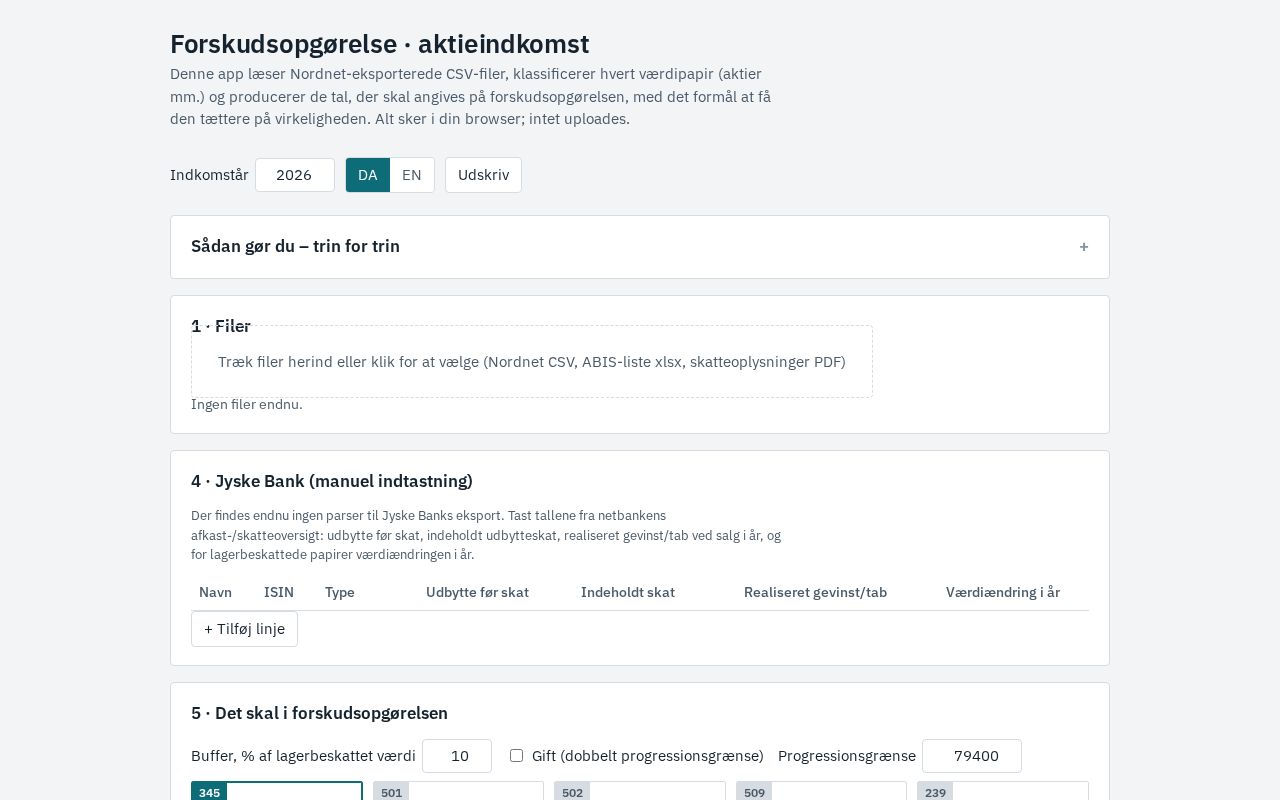Screen dimensions: 1280x800
Task: Click the 'ISIN' column header
Action: [279, 592]
